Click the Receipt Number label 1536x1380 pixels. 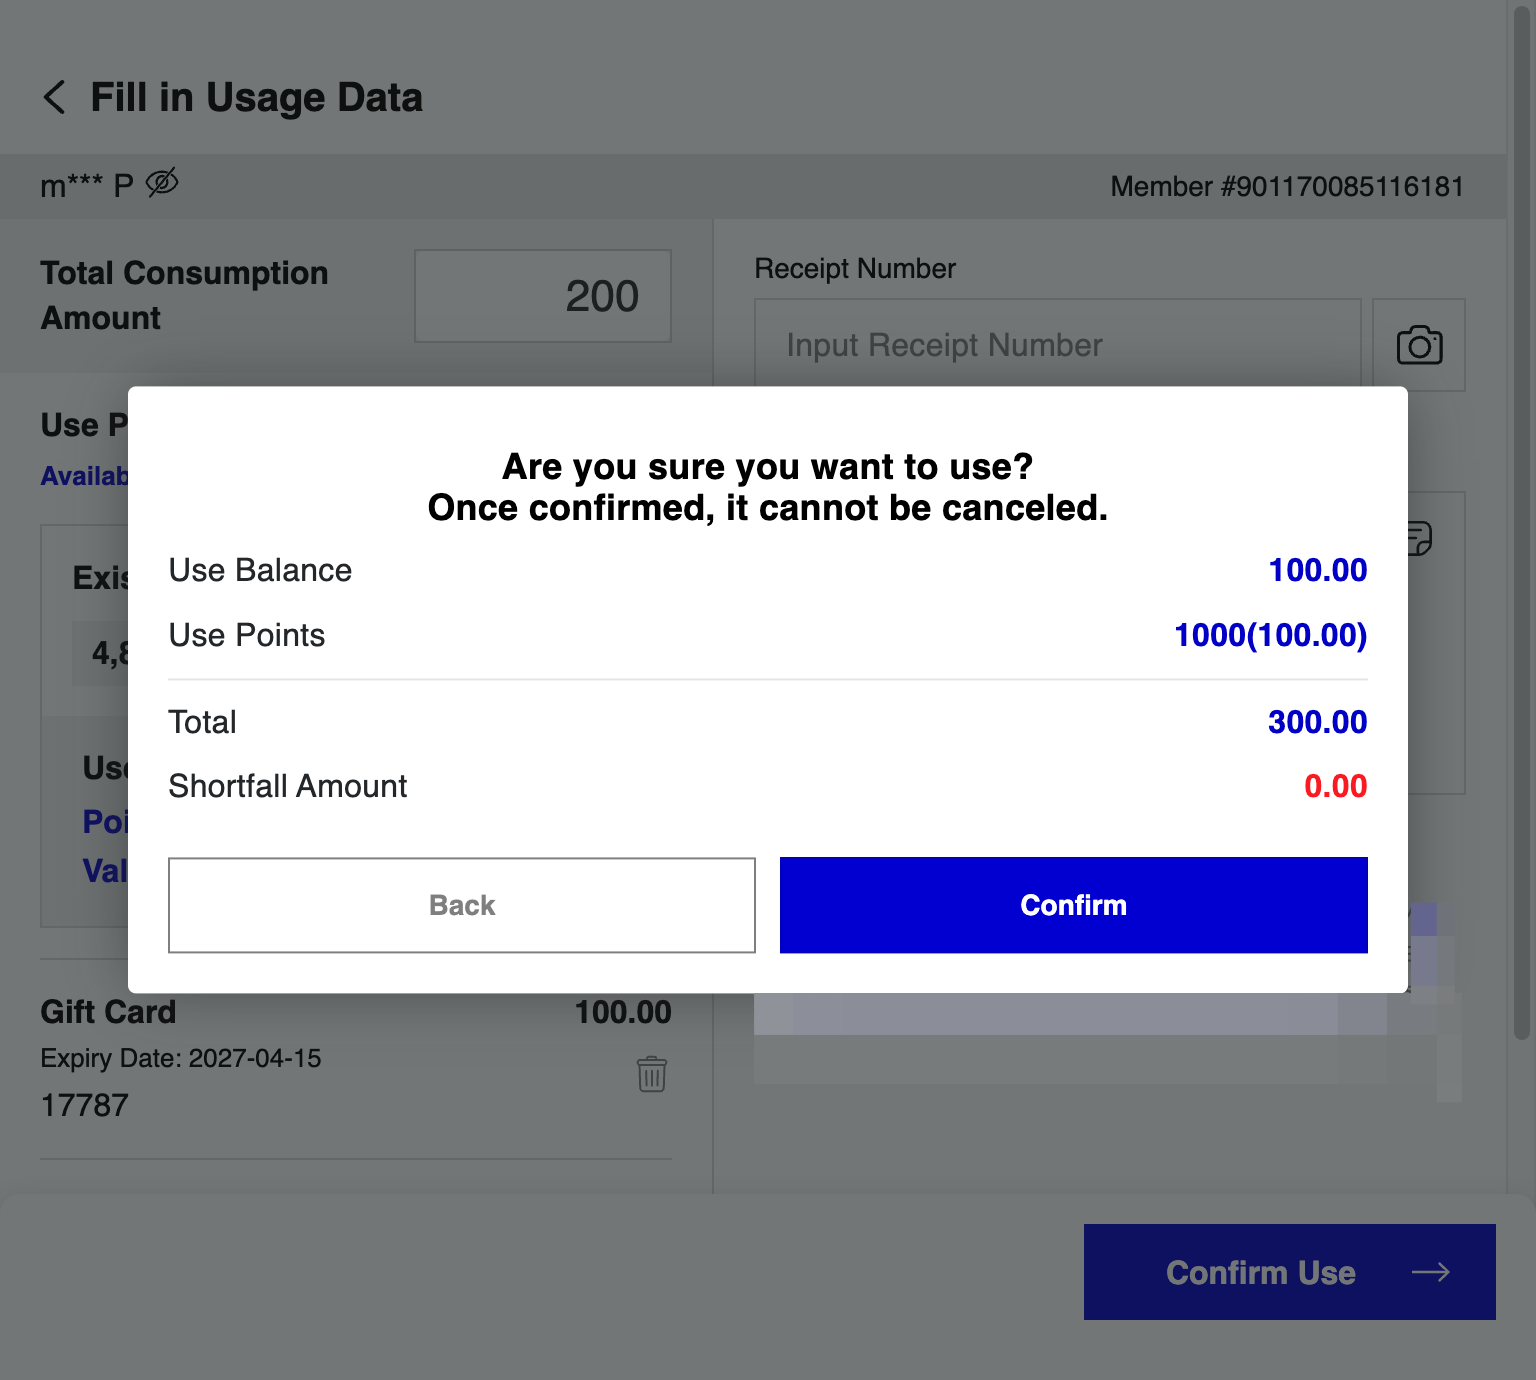click(855, 269)
